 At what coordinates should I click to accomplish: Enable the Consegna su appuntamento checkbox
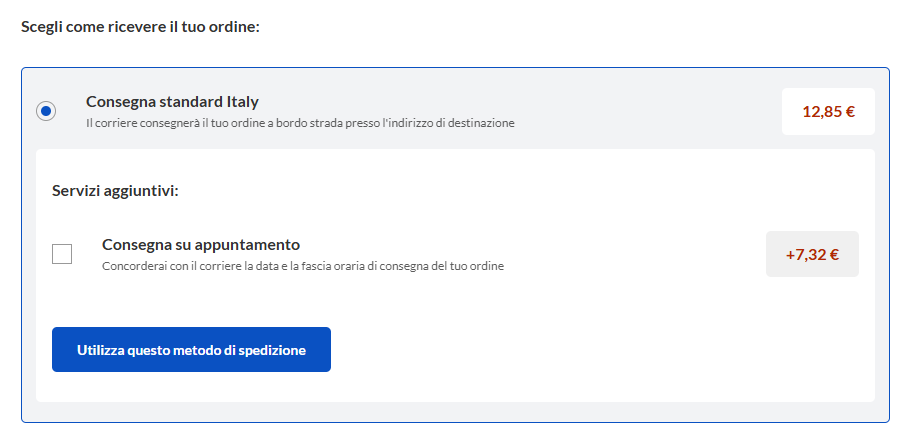[62, 254]
